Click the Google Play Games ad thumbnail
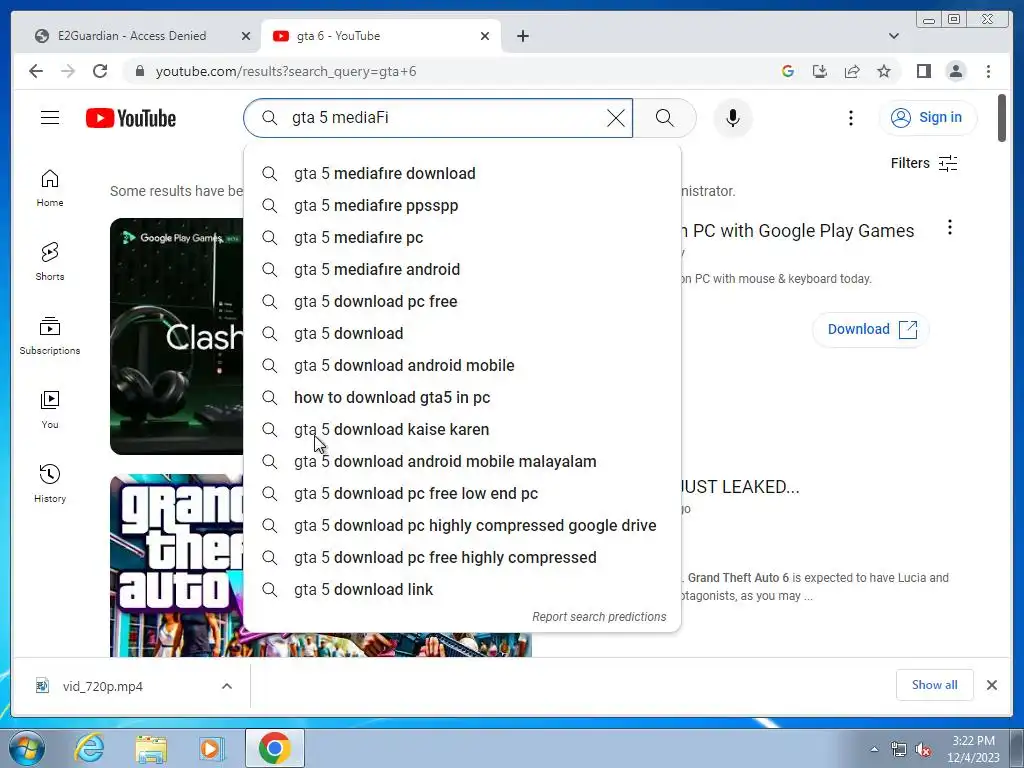 click(176, 336)
